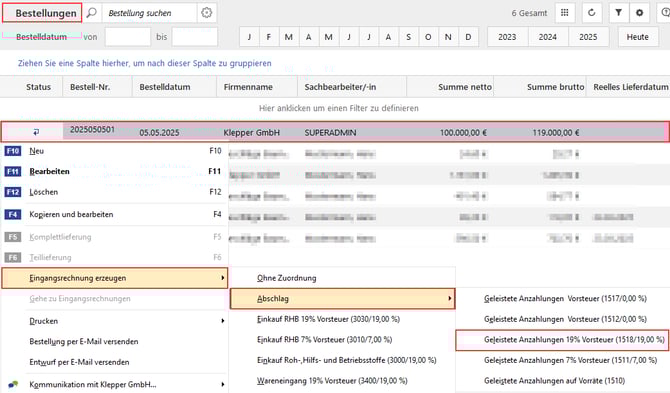Image resolution: width=670 pixels, height=393 pixels.
Task: Filter by October with O month button
Action: pyautogui.click(x=428, y=37)
